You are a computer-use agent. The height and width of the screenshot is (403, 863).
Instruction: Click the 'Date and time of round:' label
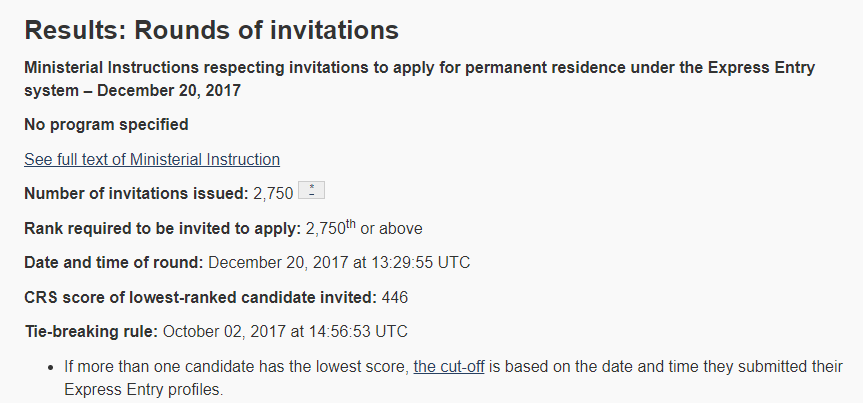[114, 263]
